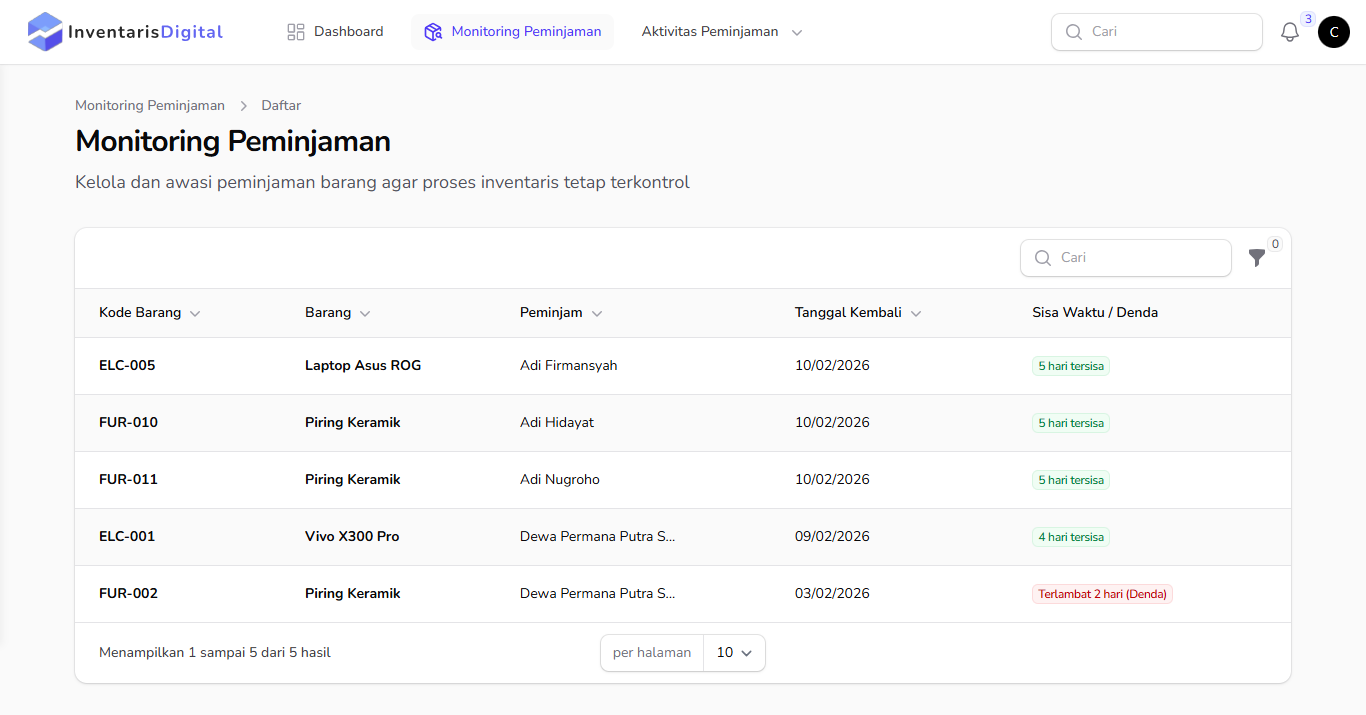Image resolution: width=1366 pixels, height=715 pixels.
Task: Click the top navigation Cari search field
Action: click(1157, 32)
